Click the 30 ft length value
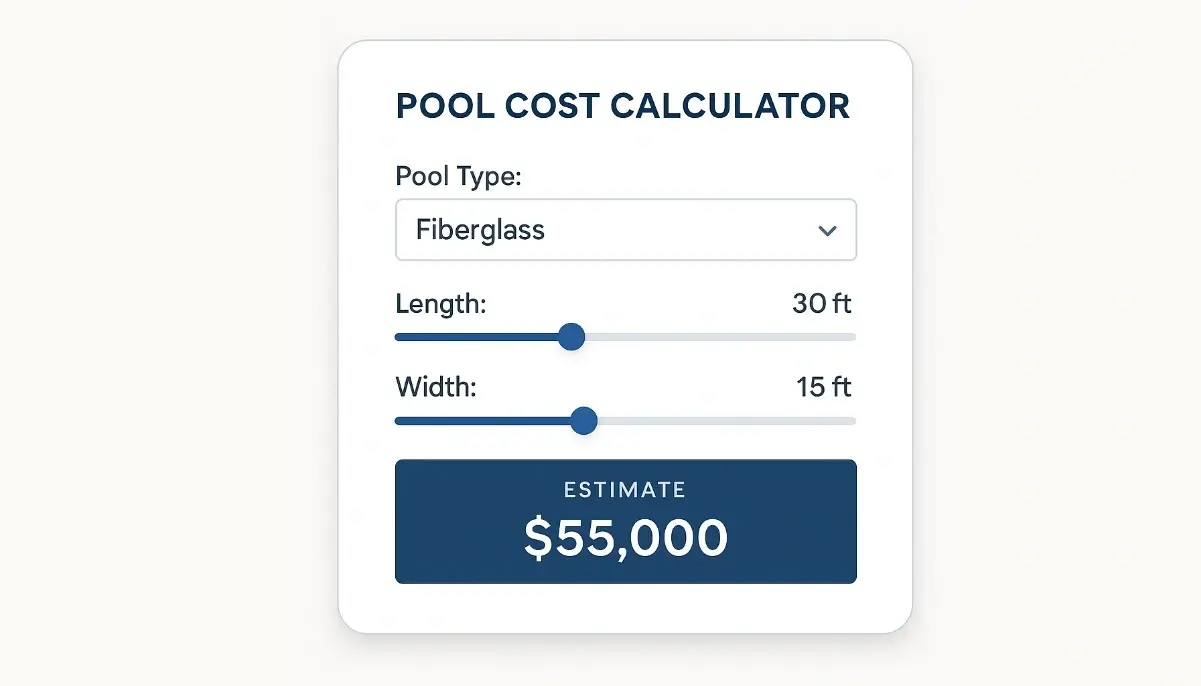1201x686 pixels. [x=822, y=303]
